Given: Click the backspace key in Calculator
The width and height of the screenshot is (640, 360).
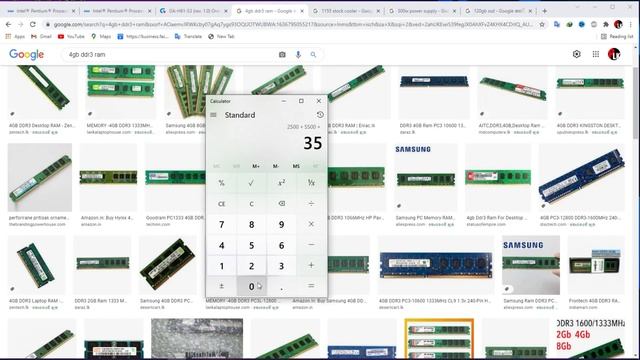Looking at the screenshot, I should [281, 203].
